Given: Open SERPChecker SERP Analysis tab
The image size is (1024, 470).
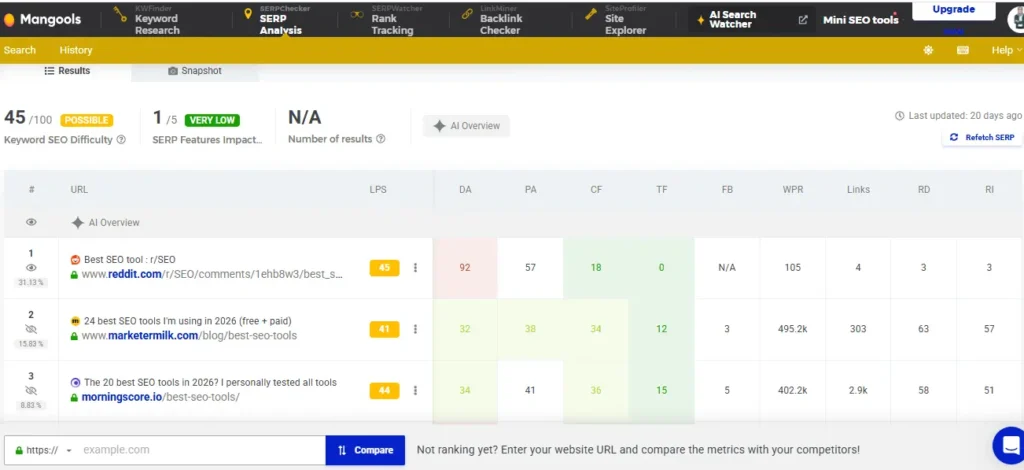Looking at the screenshot, I should (x=274, y=20).
